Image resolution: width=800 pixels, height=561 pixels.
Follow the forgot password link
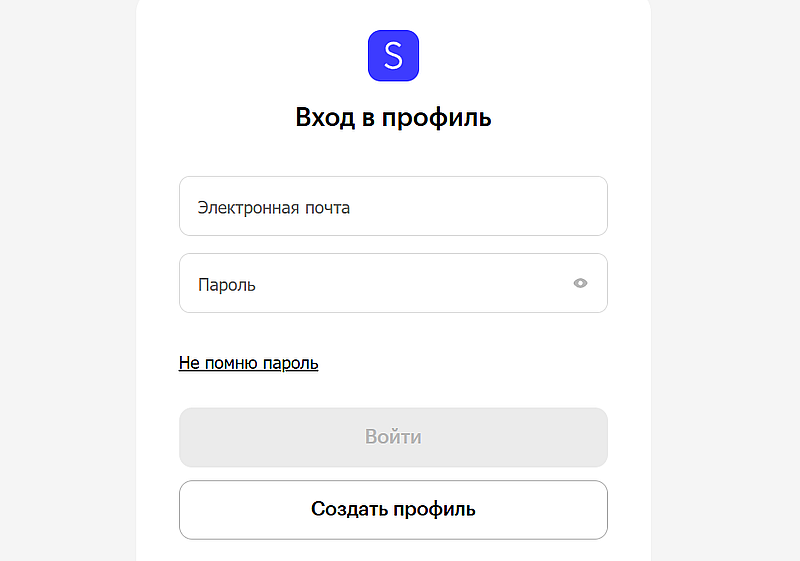(248, 363)
